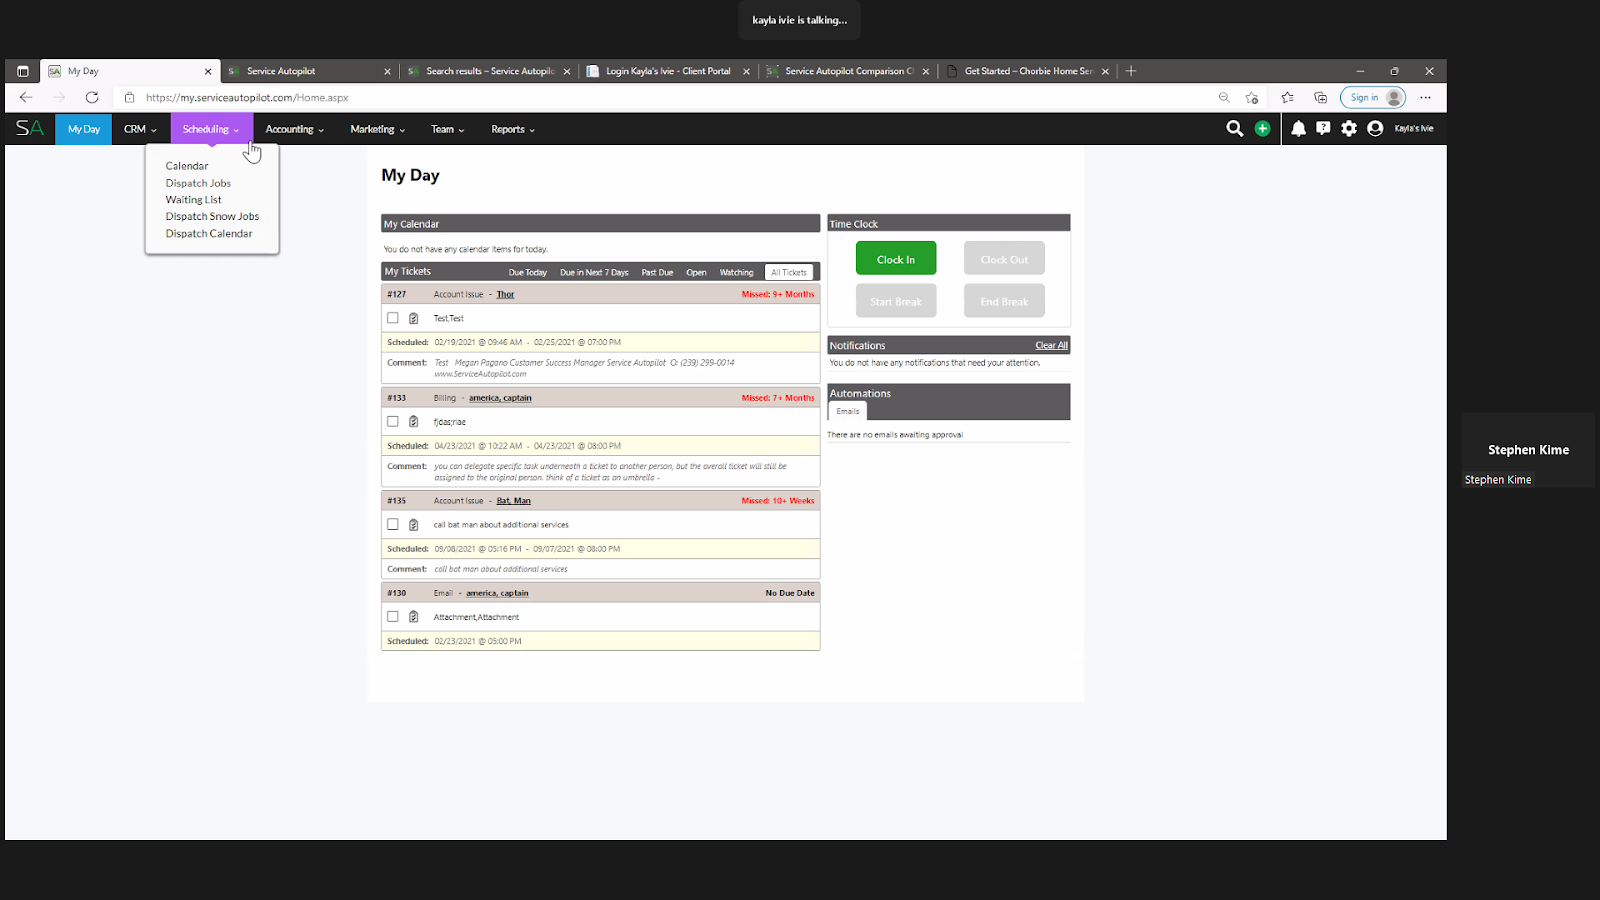
Task: Check the ticket #133 checkbox
Action: [393, 422]
